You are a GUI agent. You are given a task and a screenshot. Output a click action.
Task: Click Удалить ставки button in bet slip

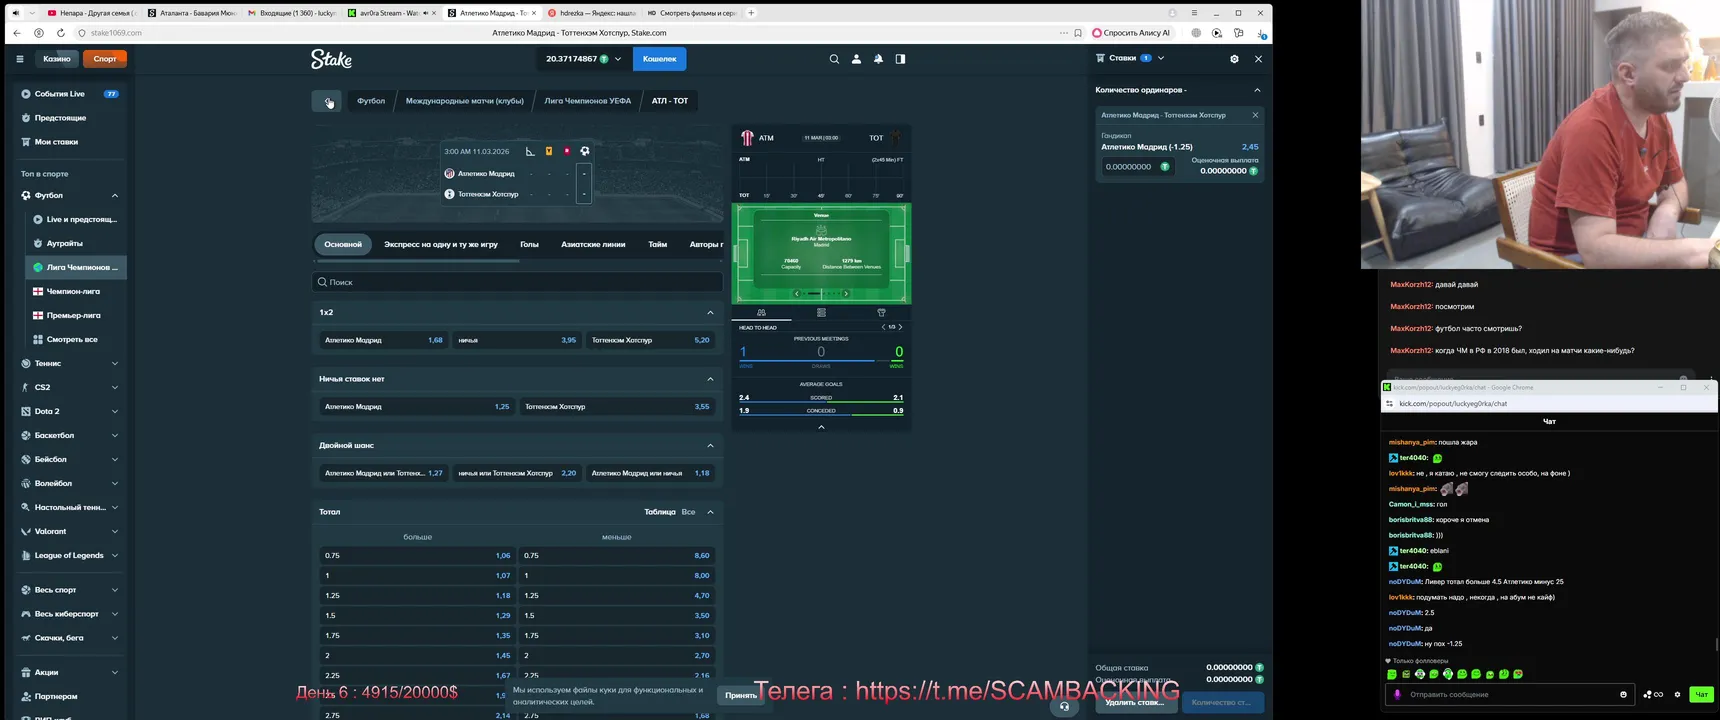pyautogui.click(x=1135, y=703)
